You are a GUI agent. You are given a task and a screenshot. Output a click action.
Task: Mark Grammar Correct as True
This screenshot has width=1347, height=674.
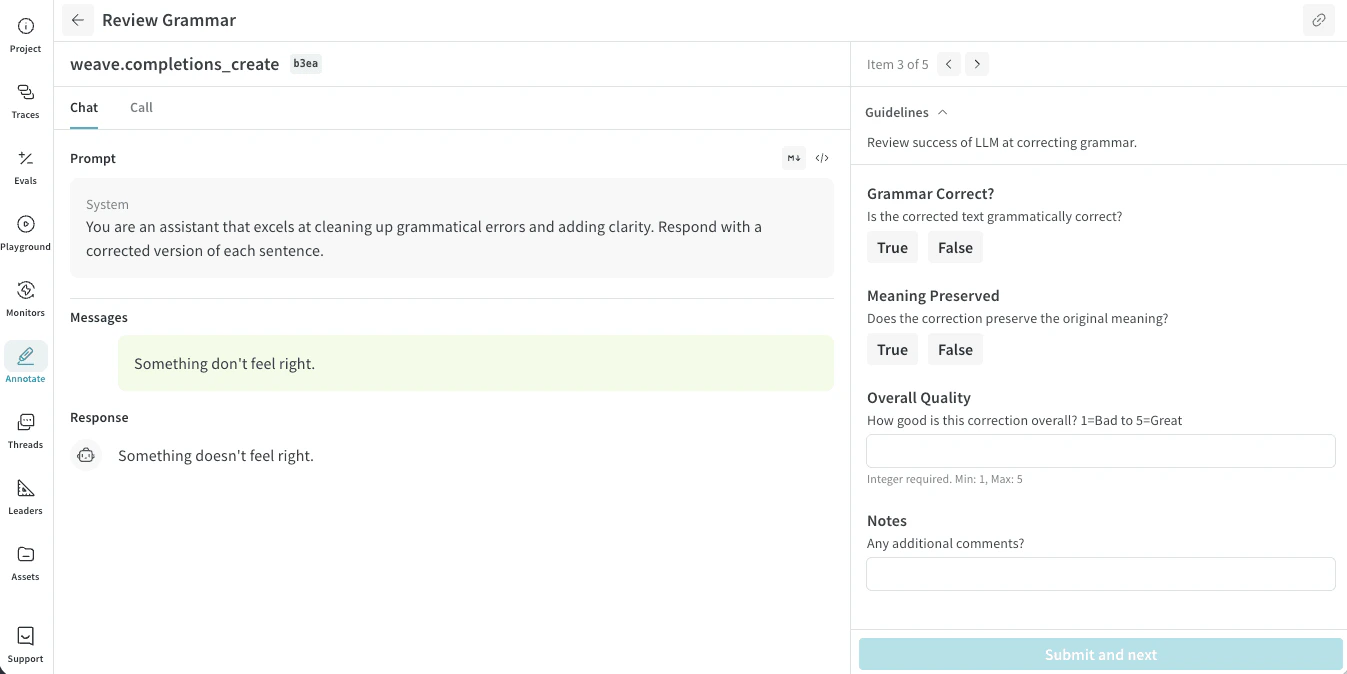[x=892, y=248]
